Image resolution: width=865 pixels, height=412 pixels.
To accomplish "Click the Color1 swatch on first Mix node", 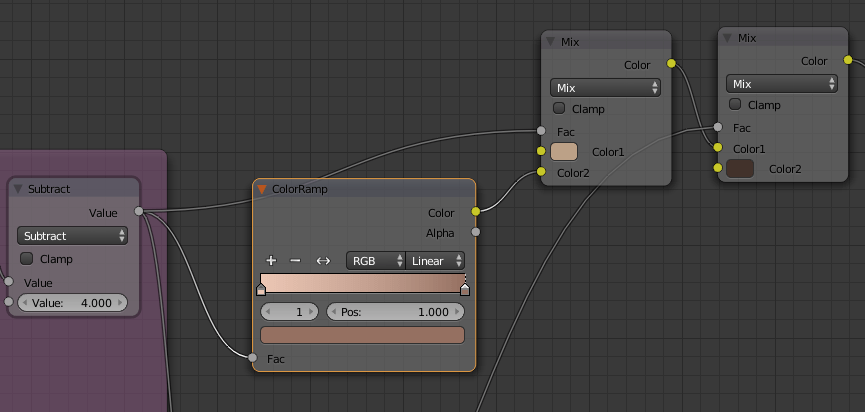I will (564, 152).
